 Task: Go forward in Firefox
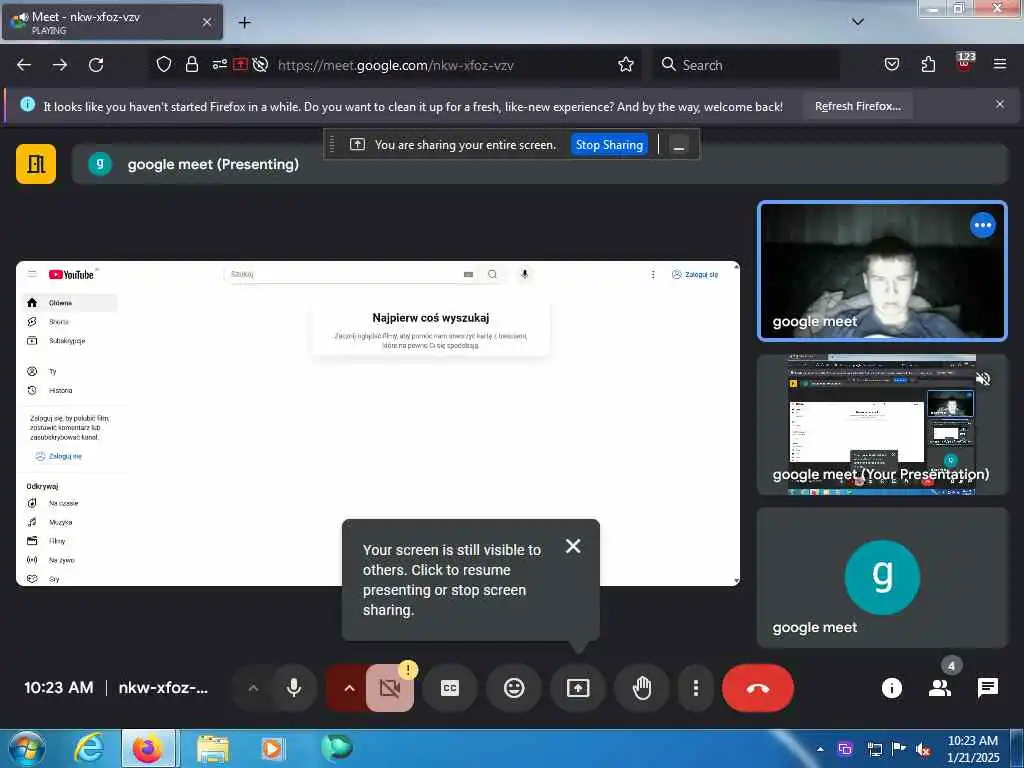click(60, 65)
